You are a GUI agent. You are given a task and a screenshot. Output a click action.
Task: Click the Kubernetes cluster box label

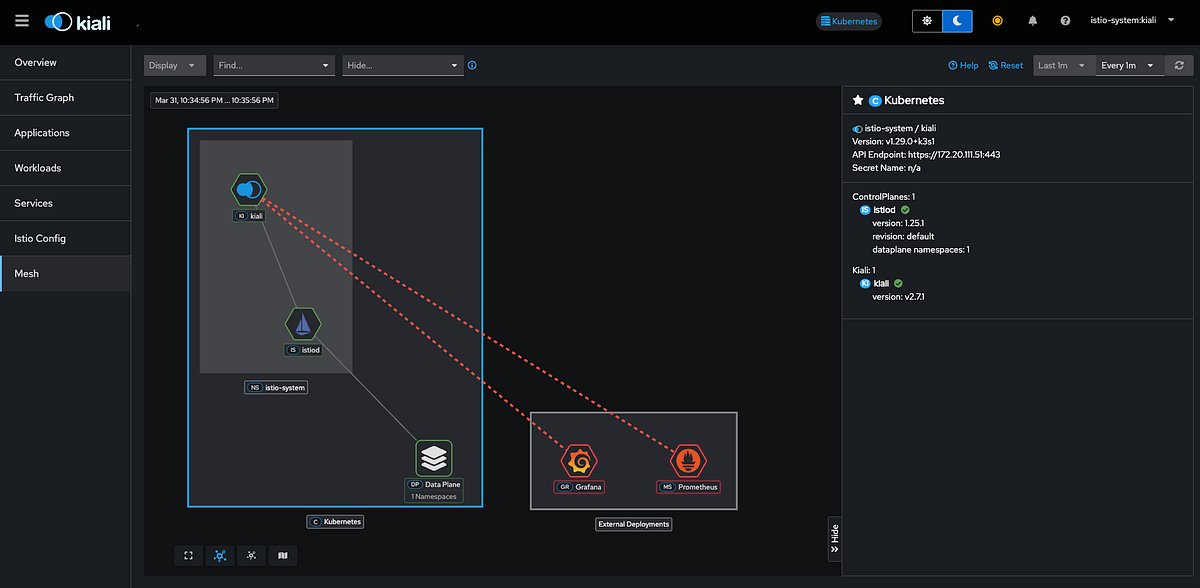(x=335, y=522)
